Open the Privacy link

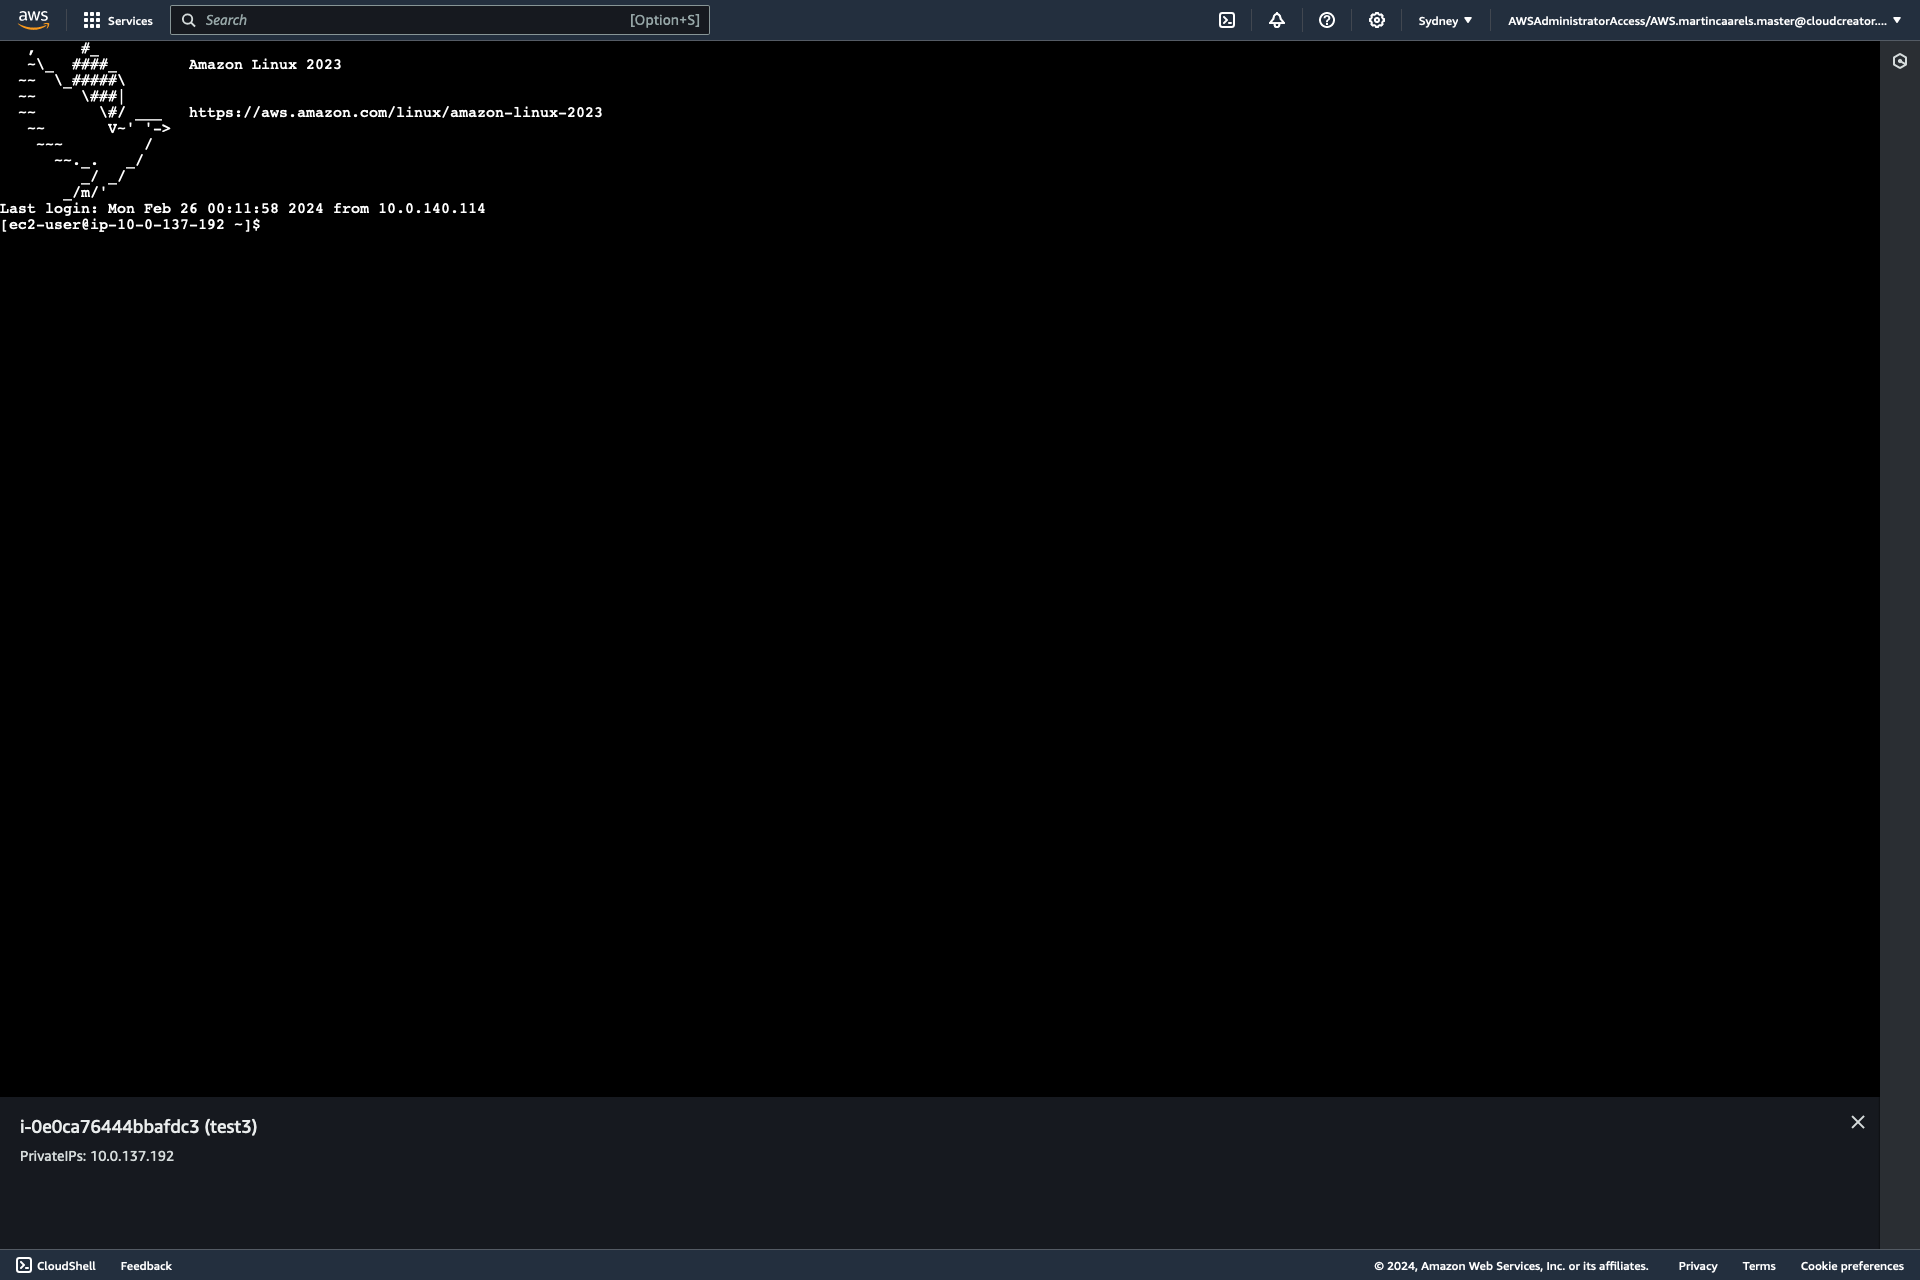click(1697, 1265)
